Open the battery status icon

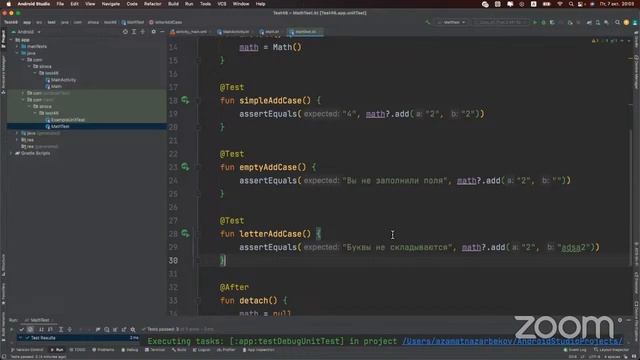coord(546,4)
